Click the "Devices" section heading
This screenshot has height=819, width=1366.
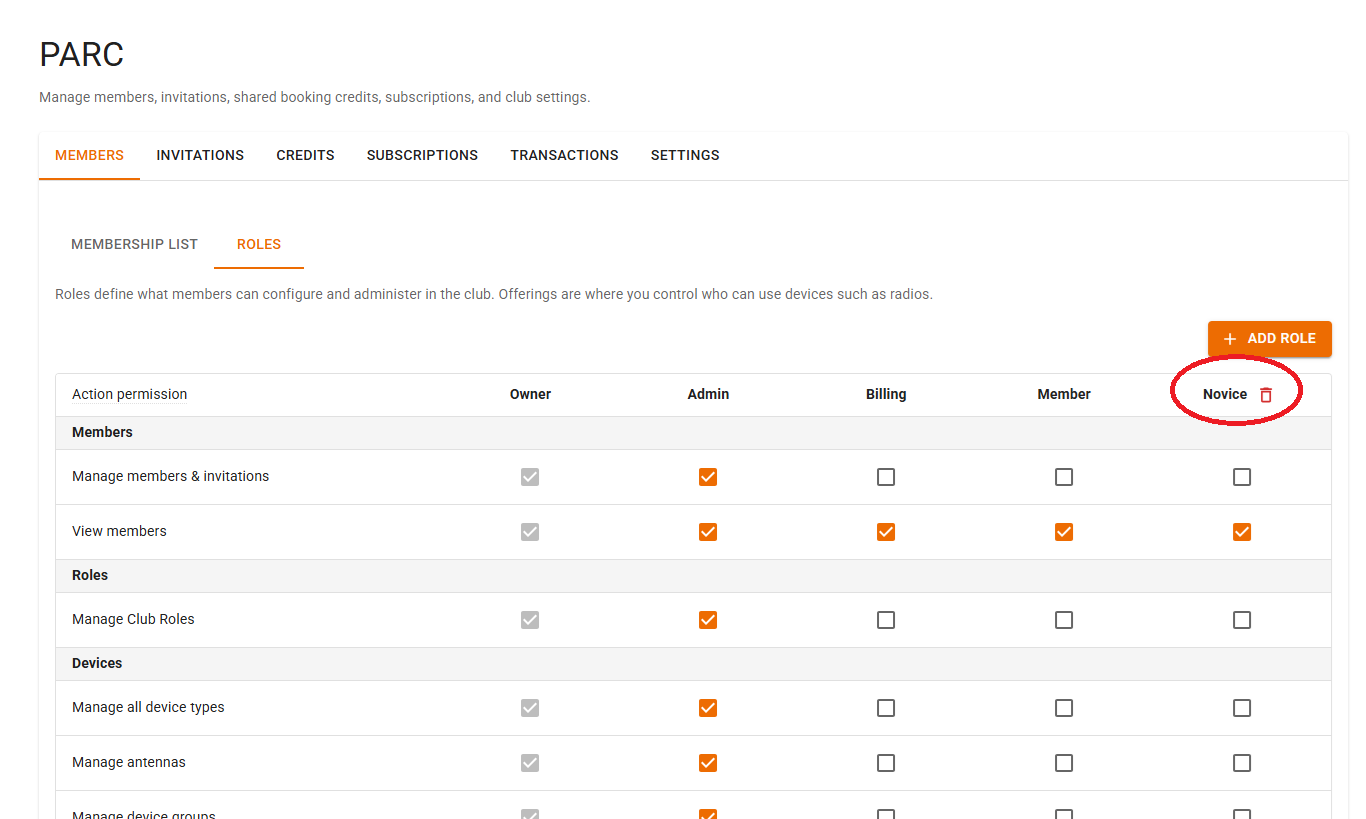pos(97,663)
